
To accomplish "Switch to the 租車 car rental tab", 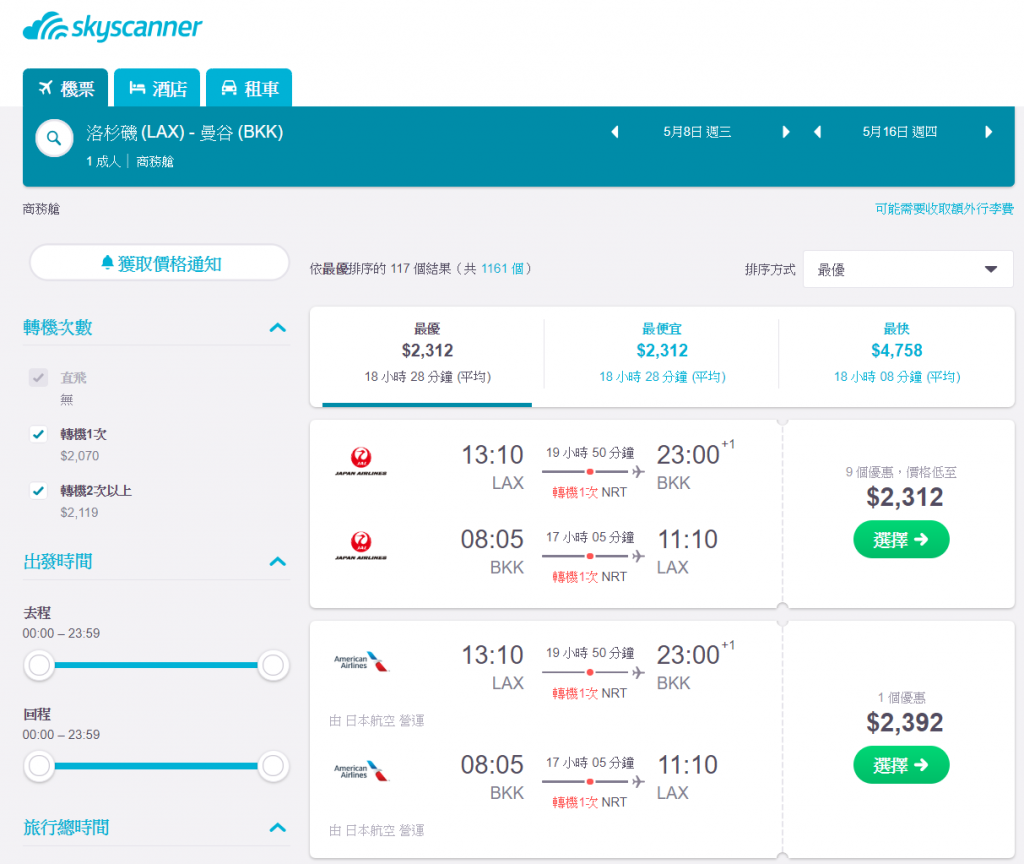I will 249,88.
